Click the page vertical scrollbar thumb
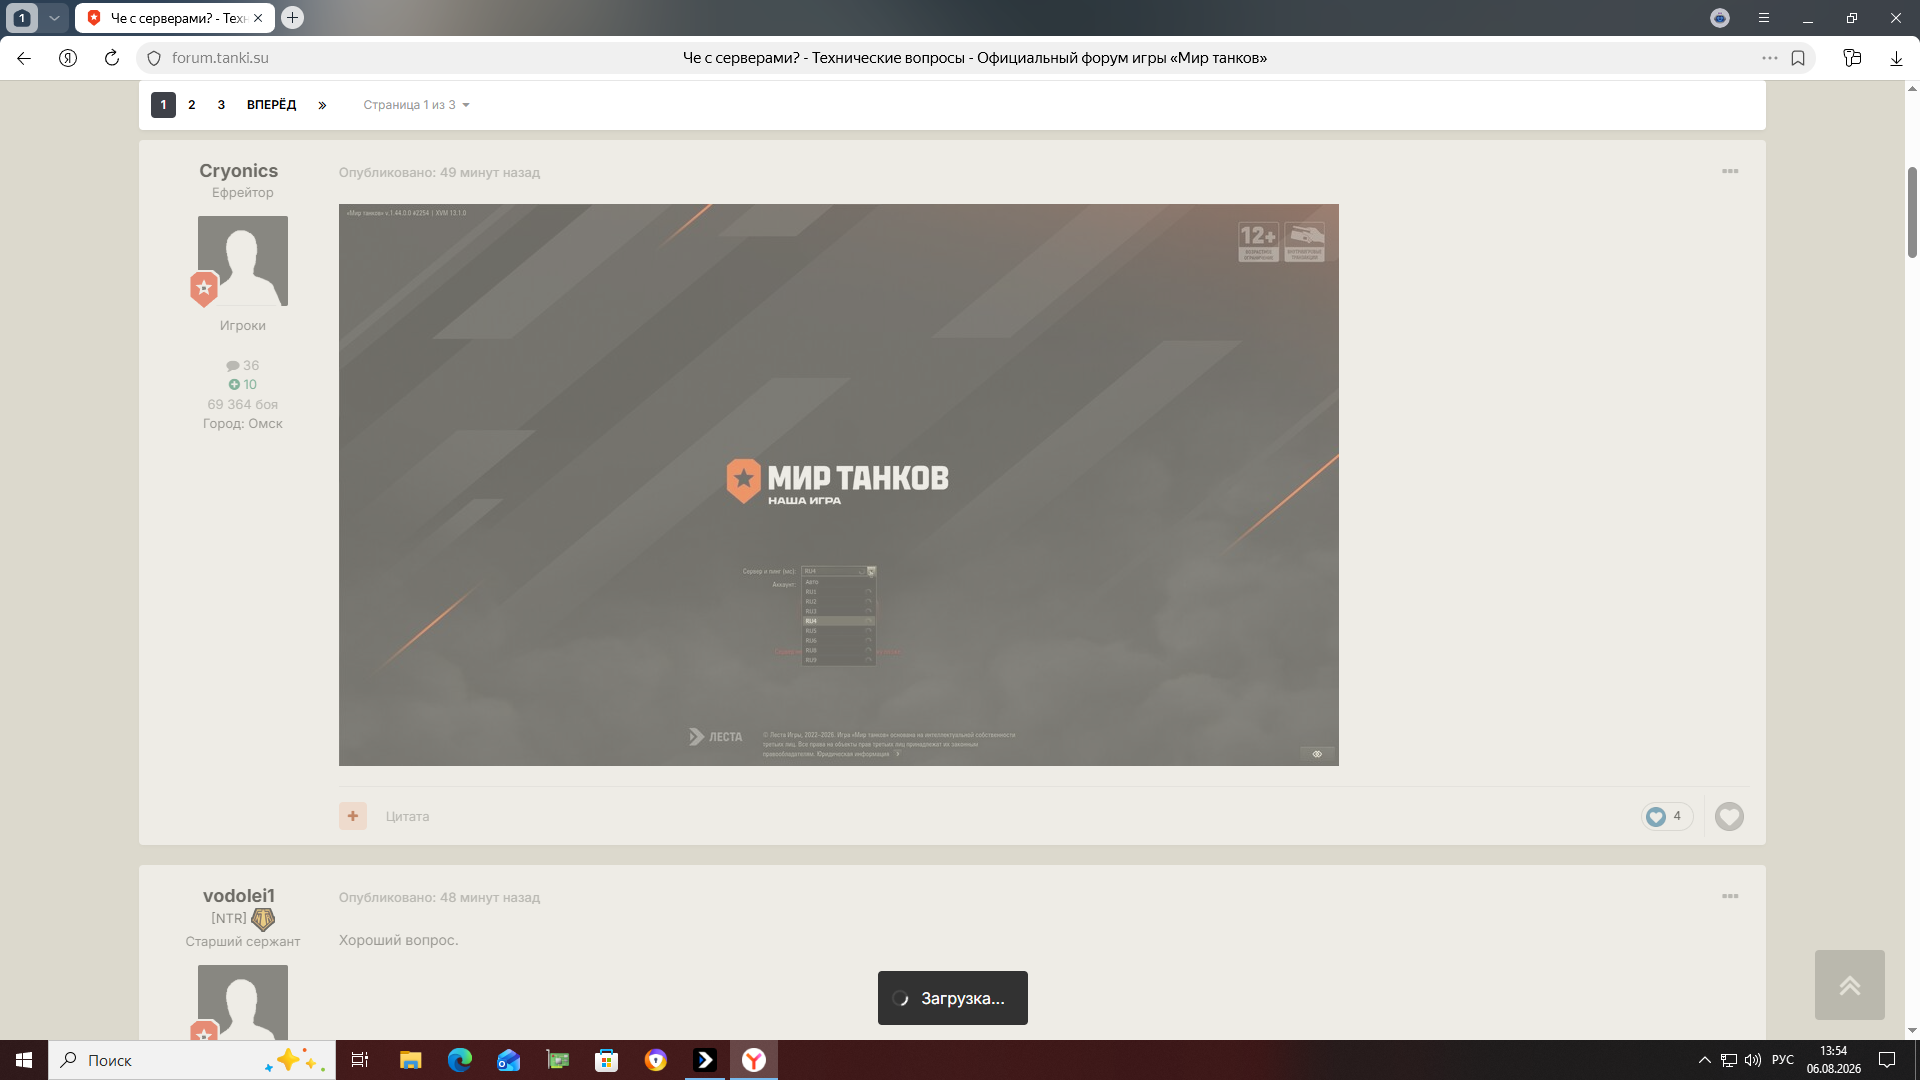This screenshot has height=1080, width=1920. 1912,212
